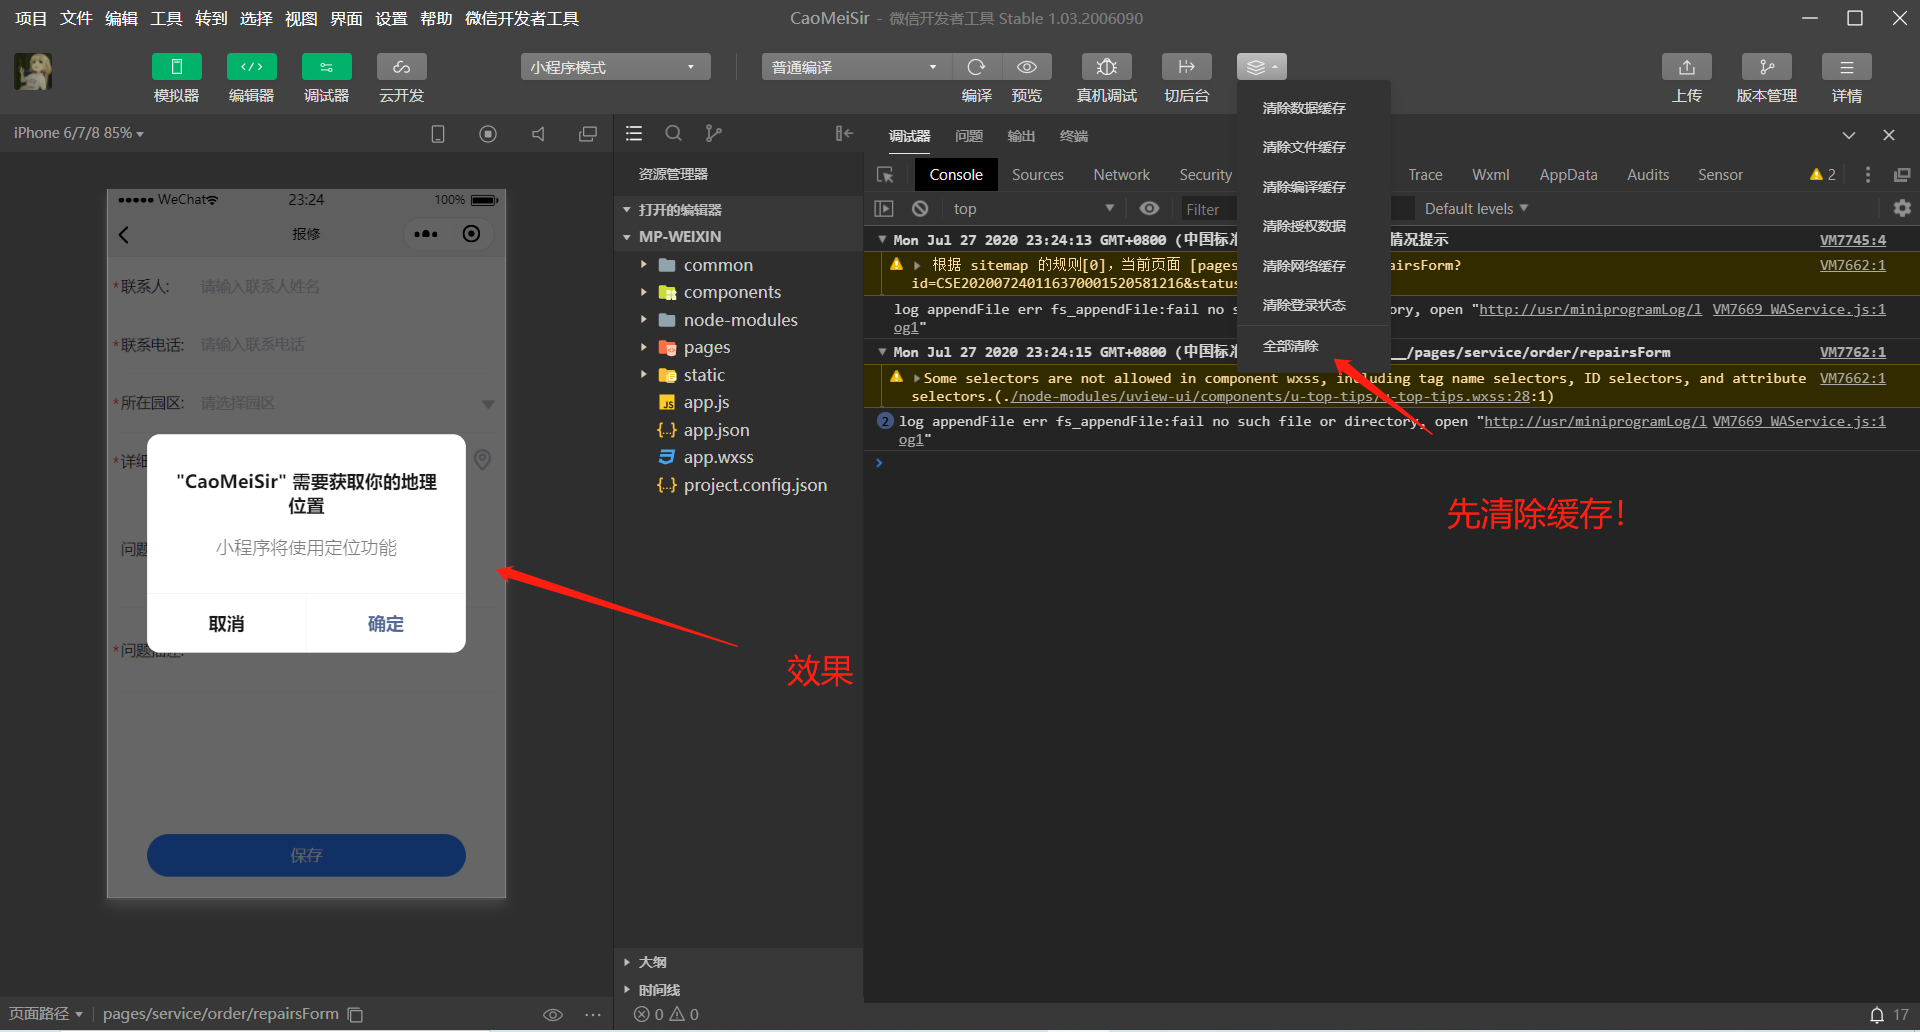
Task: Click the inspect element picker icon
Action: 885,175
